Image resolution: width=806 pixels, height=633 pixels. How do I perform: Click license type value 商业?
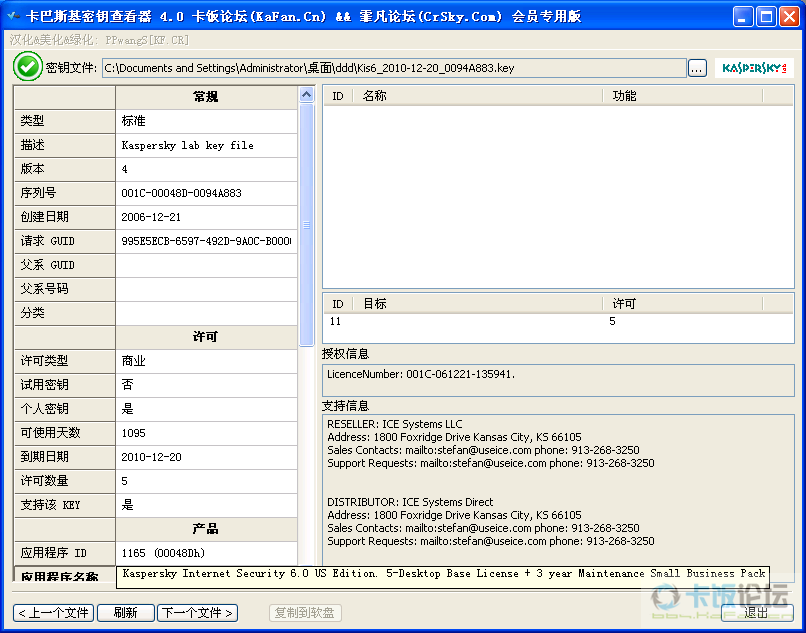click(x=206, y=361)
